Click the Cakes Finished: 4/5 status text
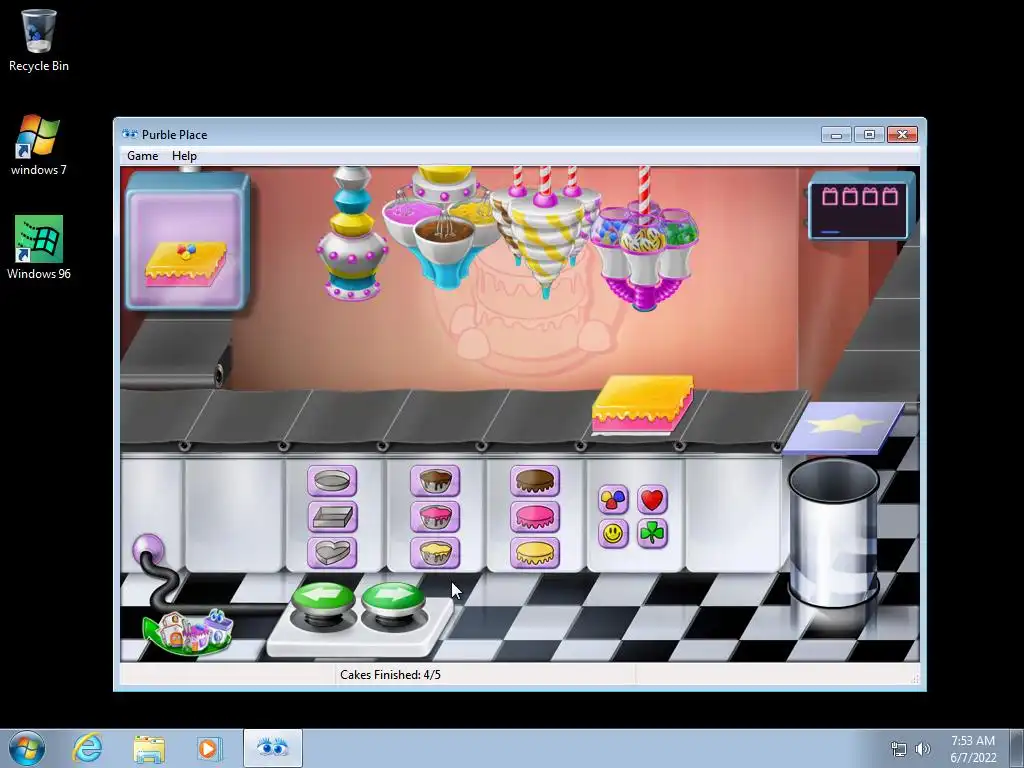 click(391, 675)
